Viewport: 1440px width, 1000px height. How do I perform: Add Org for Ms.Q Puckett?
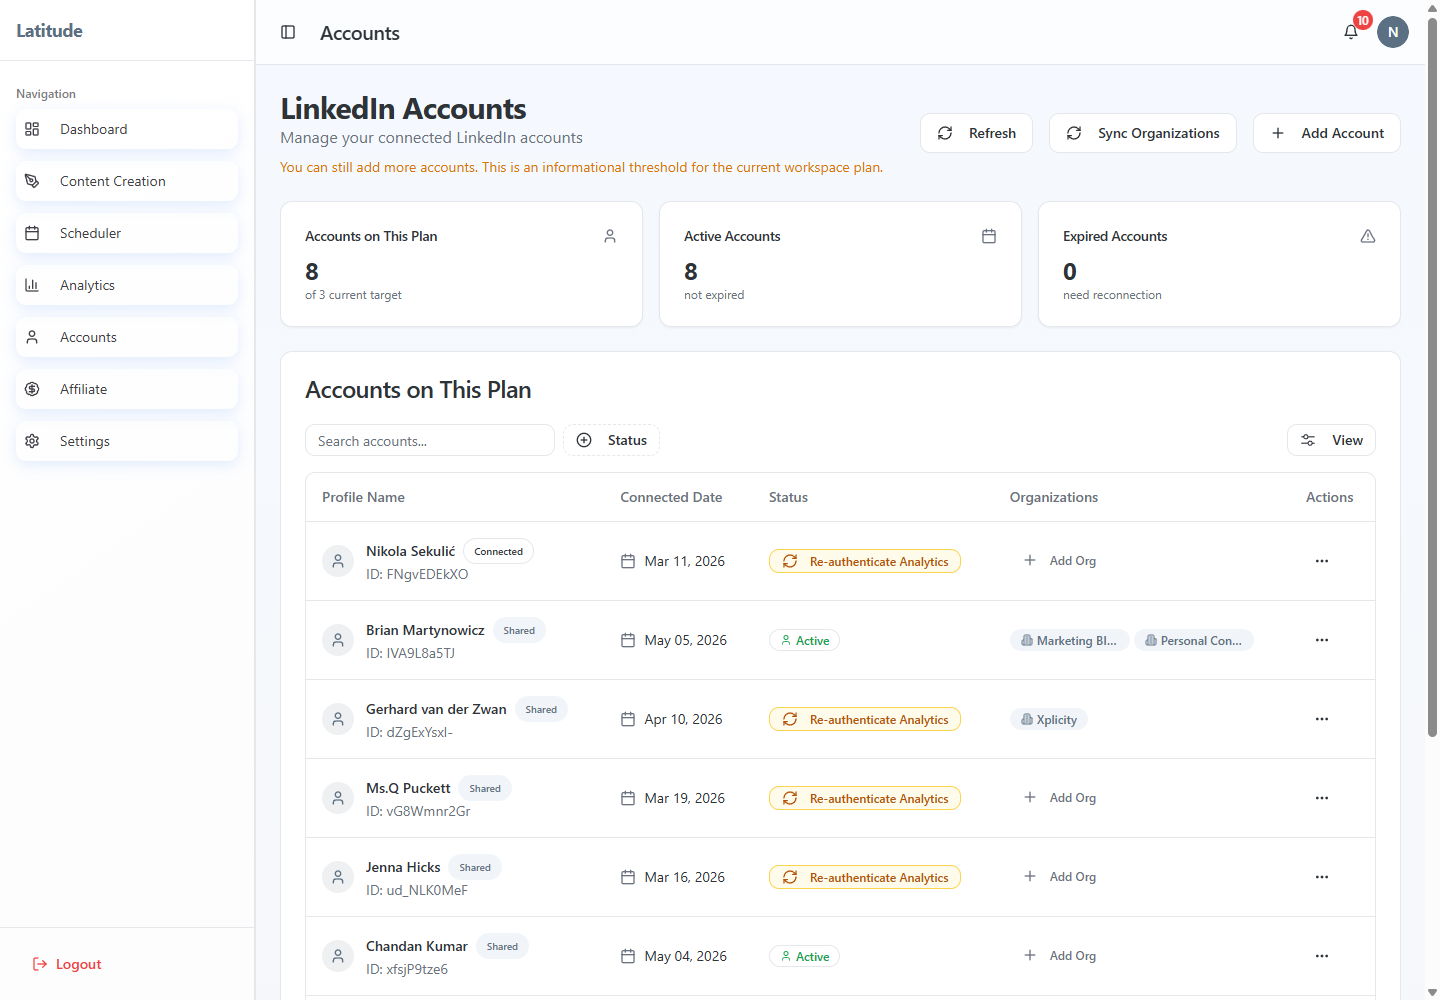(x=1060, y=798)
